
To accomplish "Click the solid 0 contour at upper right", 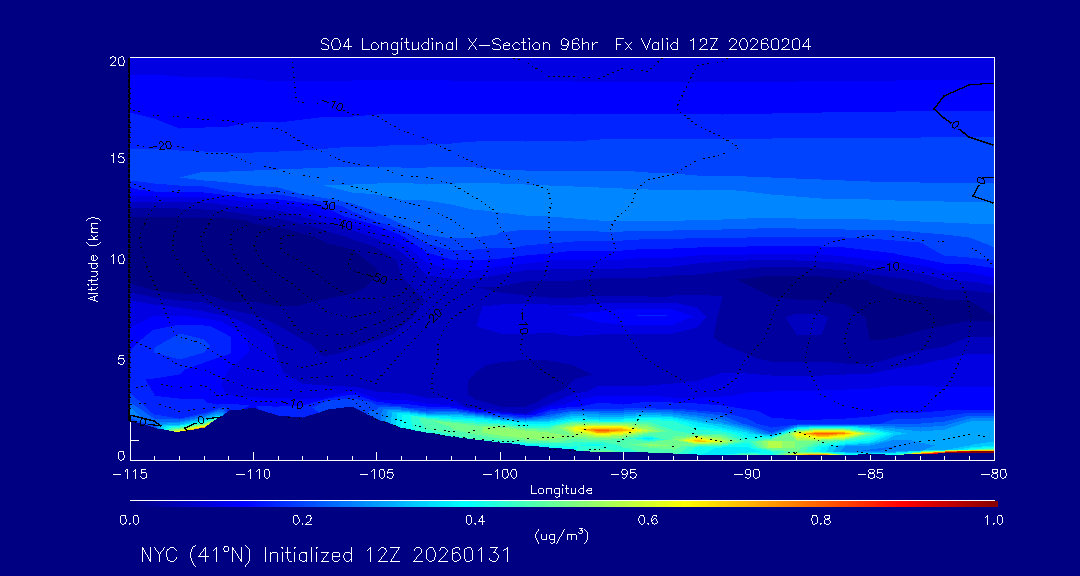I will [x=956, y=123].
